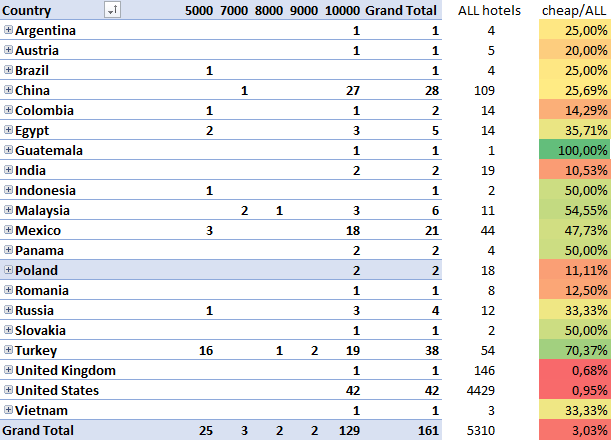The image size is (613, 442).
Task: Select the 5000 column header
Action: tap(199, 10)
